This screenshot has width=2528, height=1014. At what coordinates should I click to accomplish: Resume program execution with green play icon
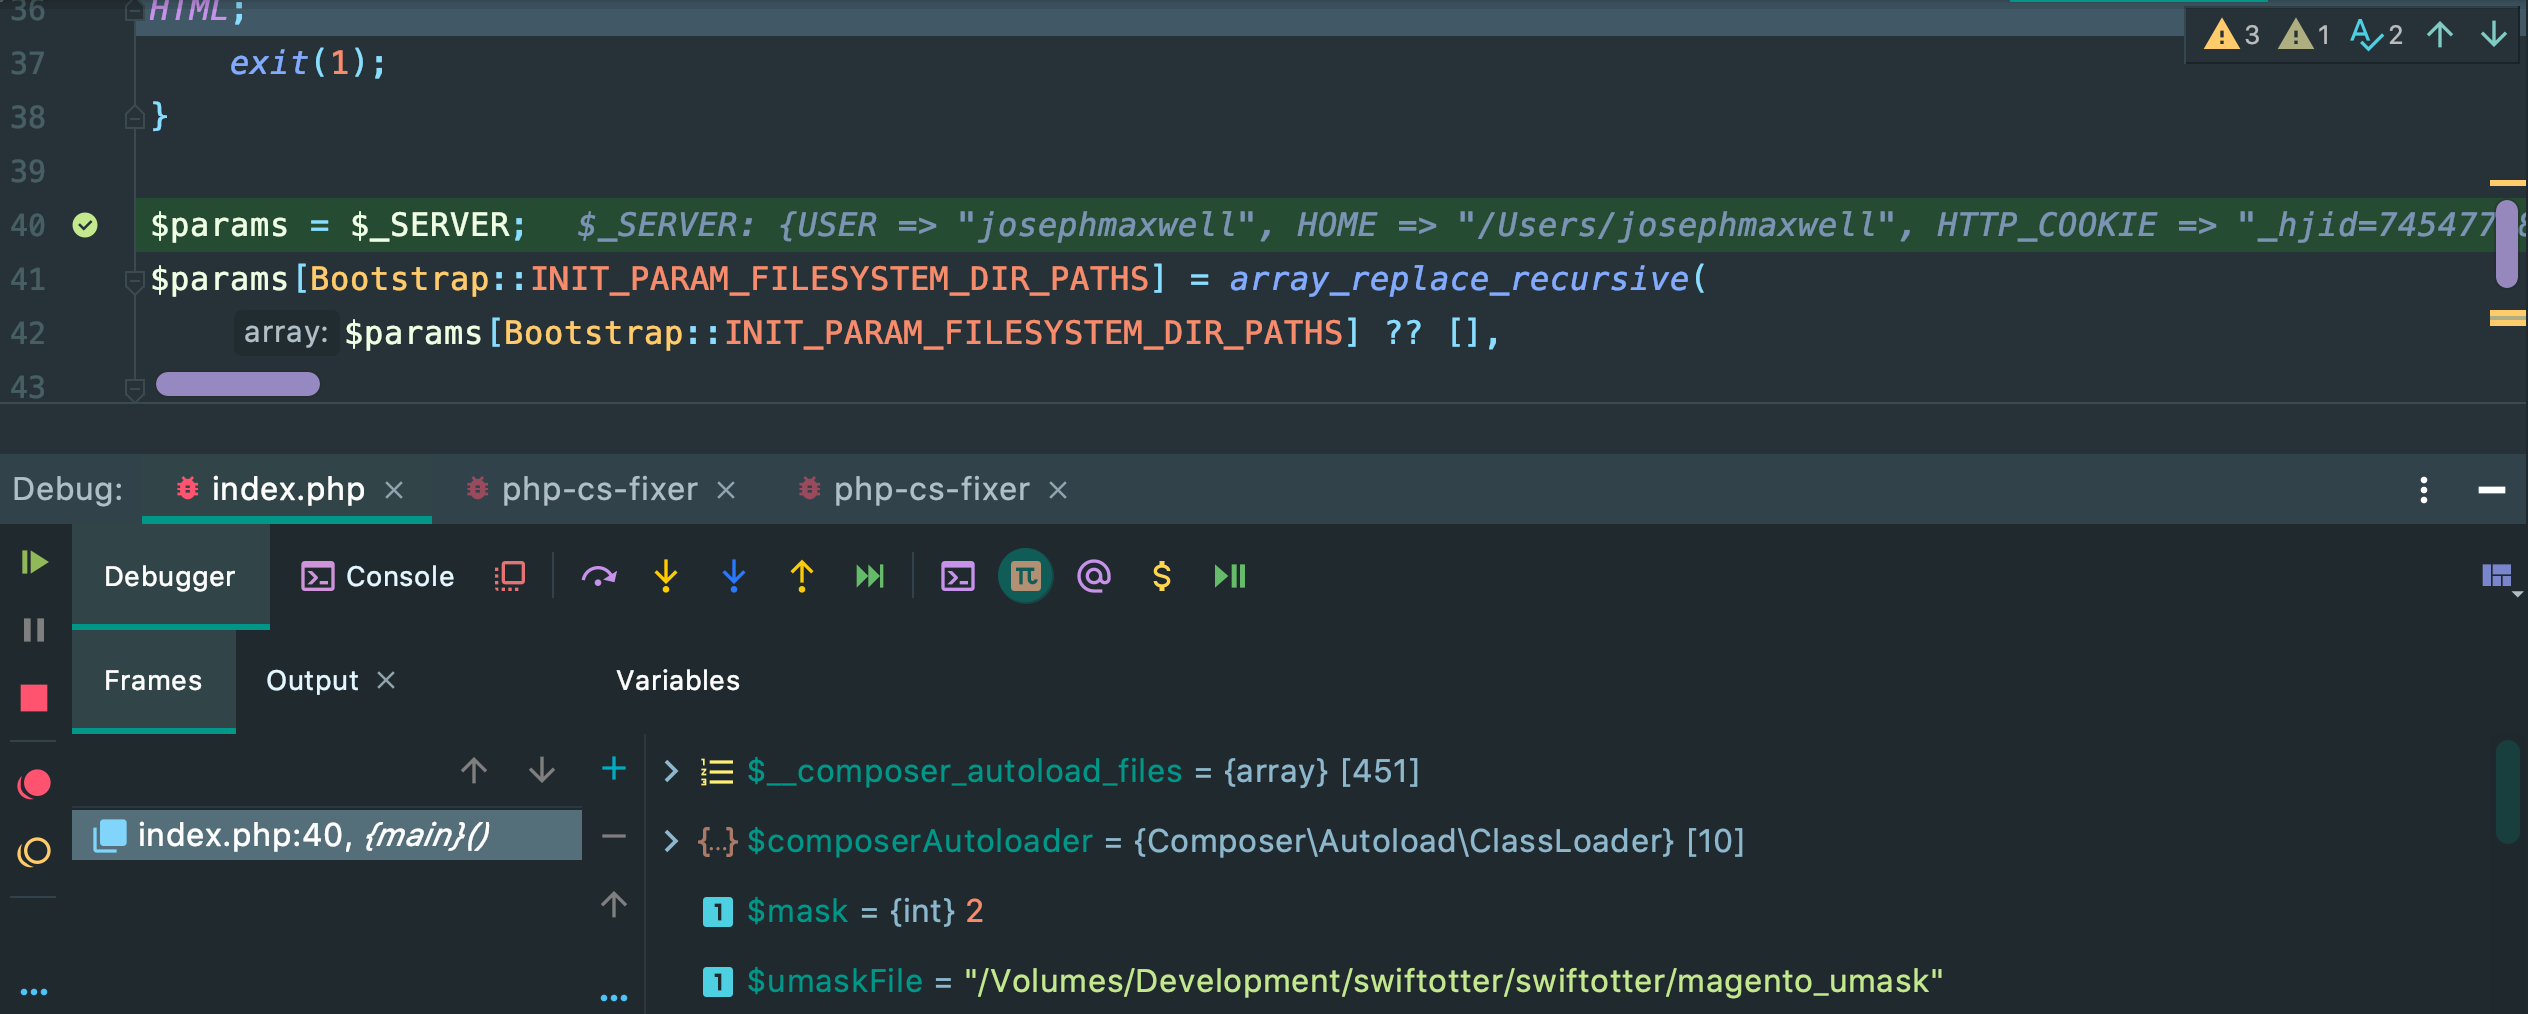click(x=33, y=562)
